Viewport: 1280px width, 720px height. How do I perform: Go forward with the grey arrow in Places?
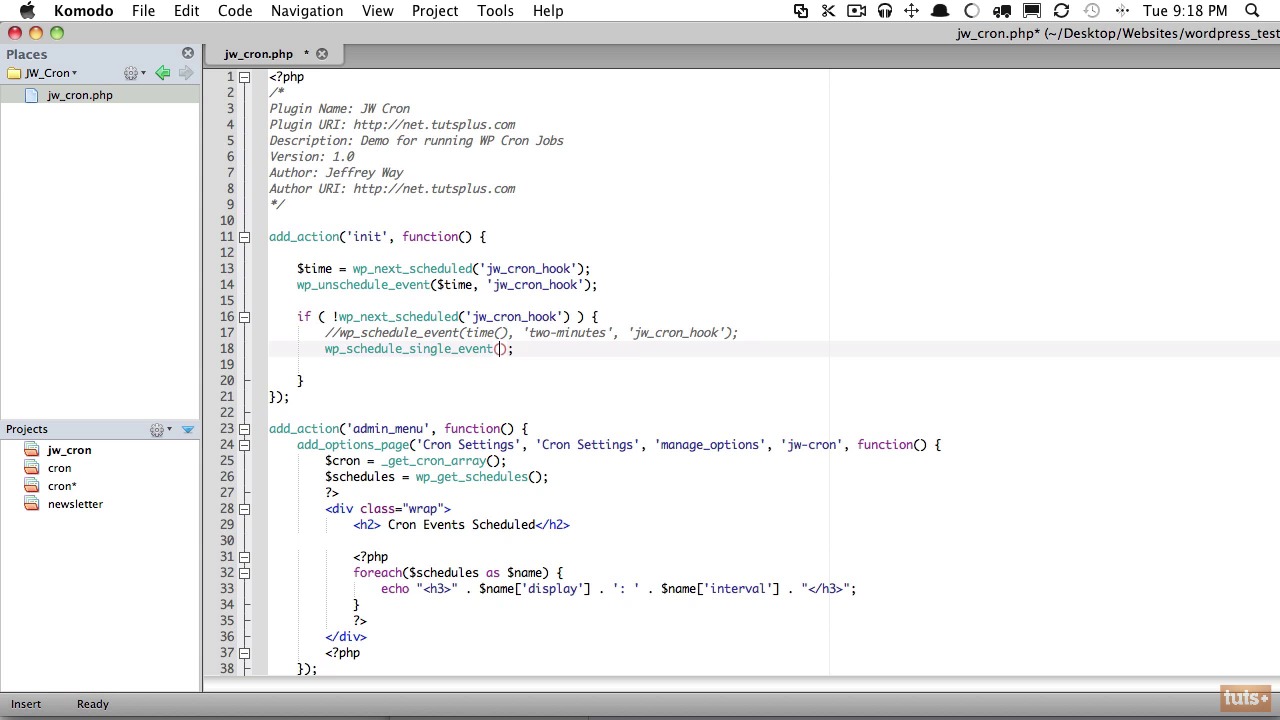[185, 73]
